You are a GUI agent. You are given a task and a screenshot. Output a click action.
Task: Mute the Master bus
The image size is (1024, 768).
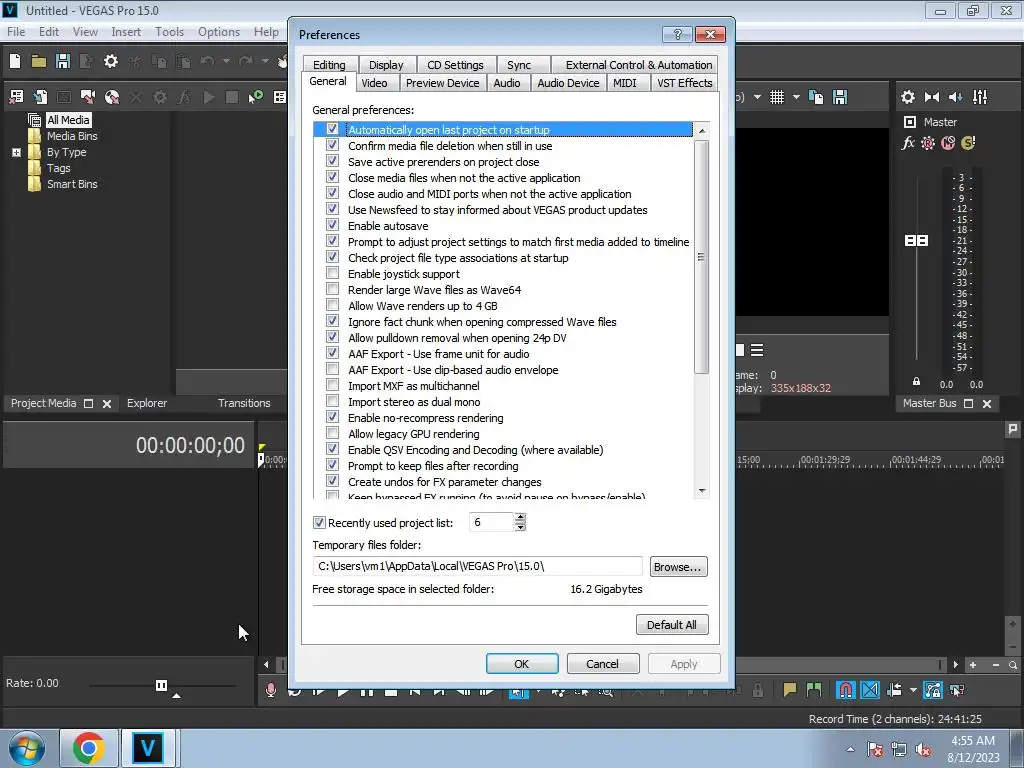[x=948, y=143]
